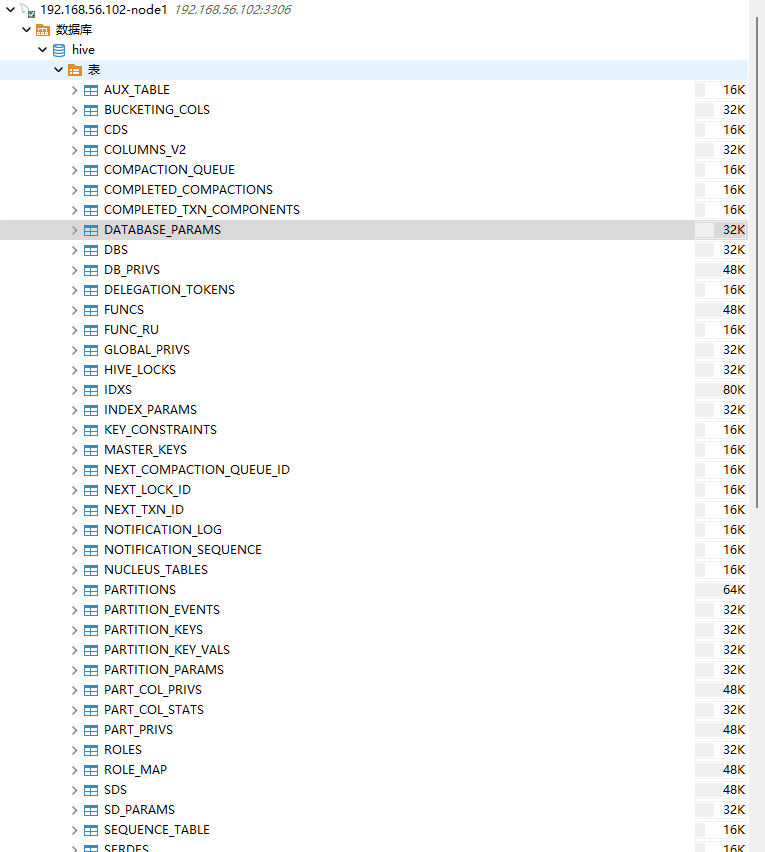Select the PARTITION_PARAMS table row

pos(374,670)
